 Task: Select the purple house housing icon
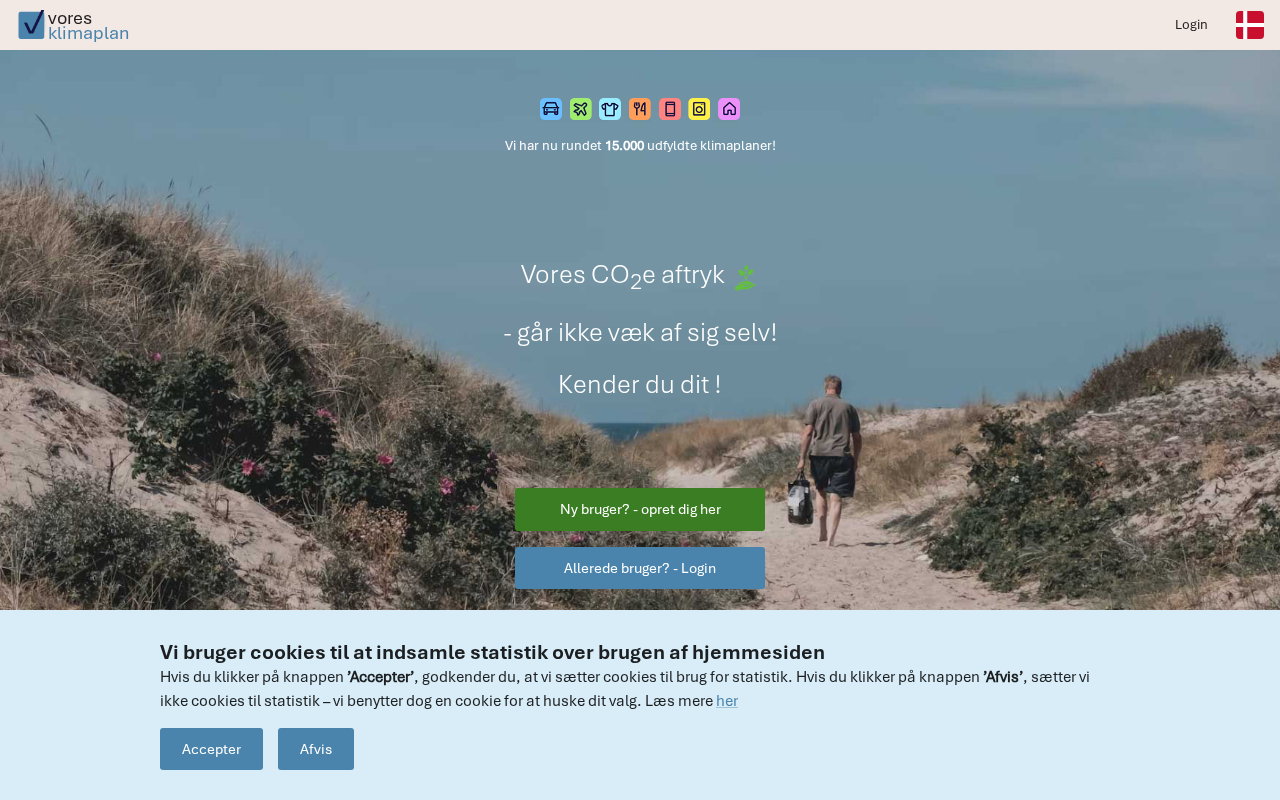[x=729, y=109]
